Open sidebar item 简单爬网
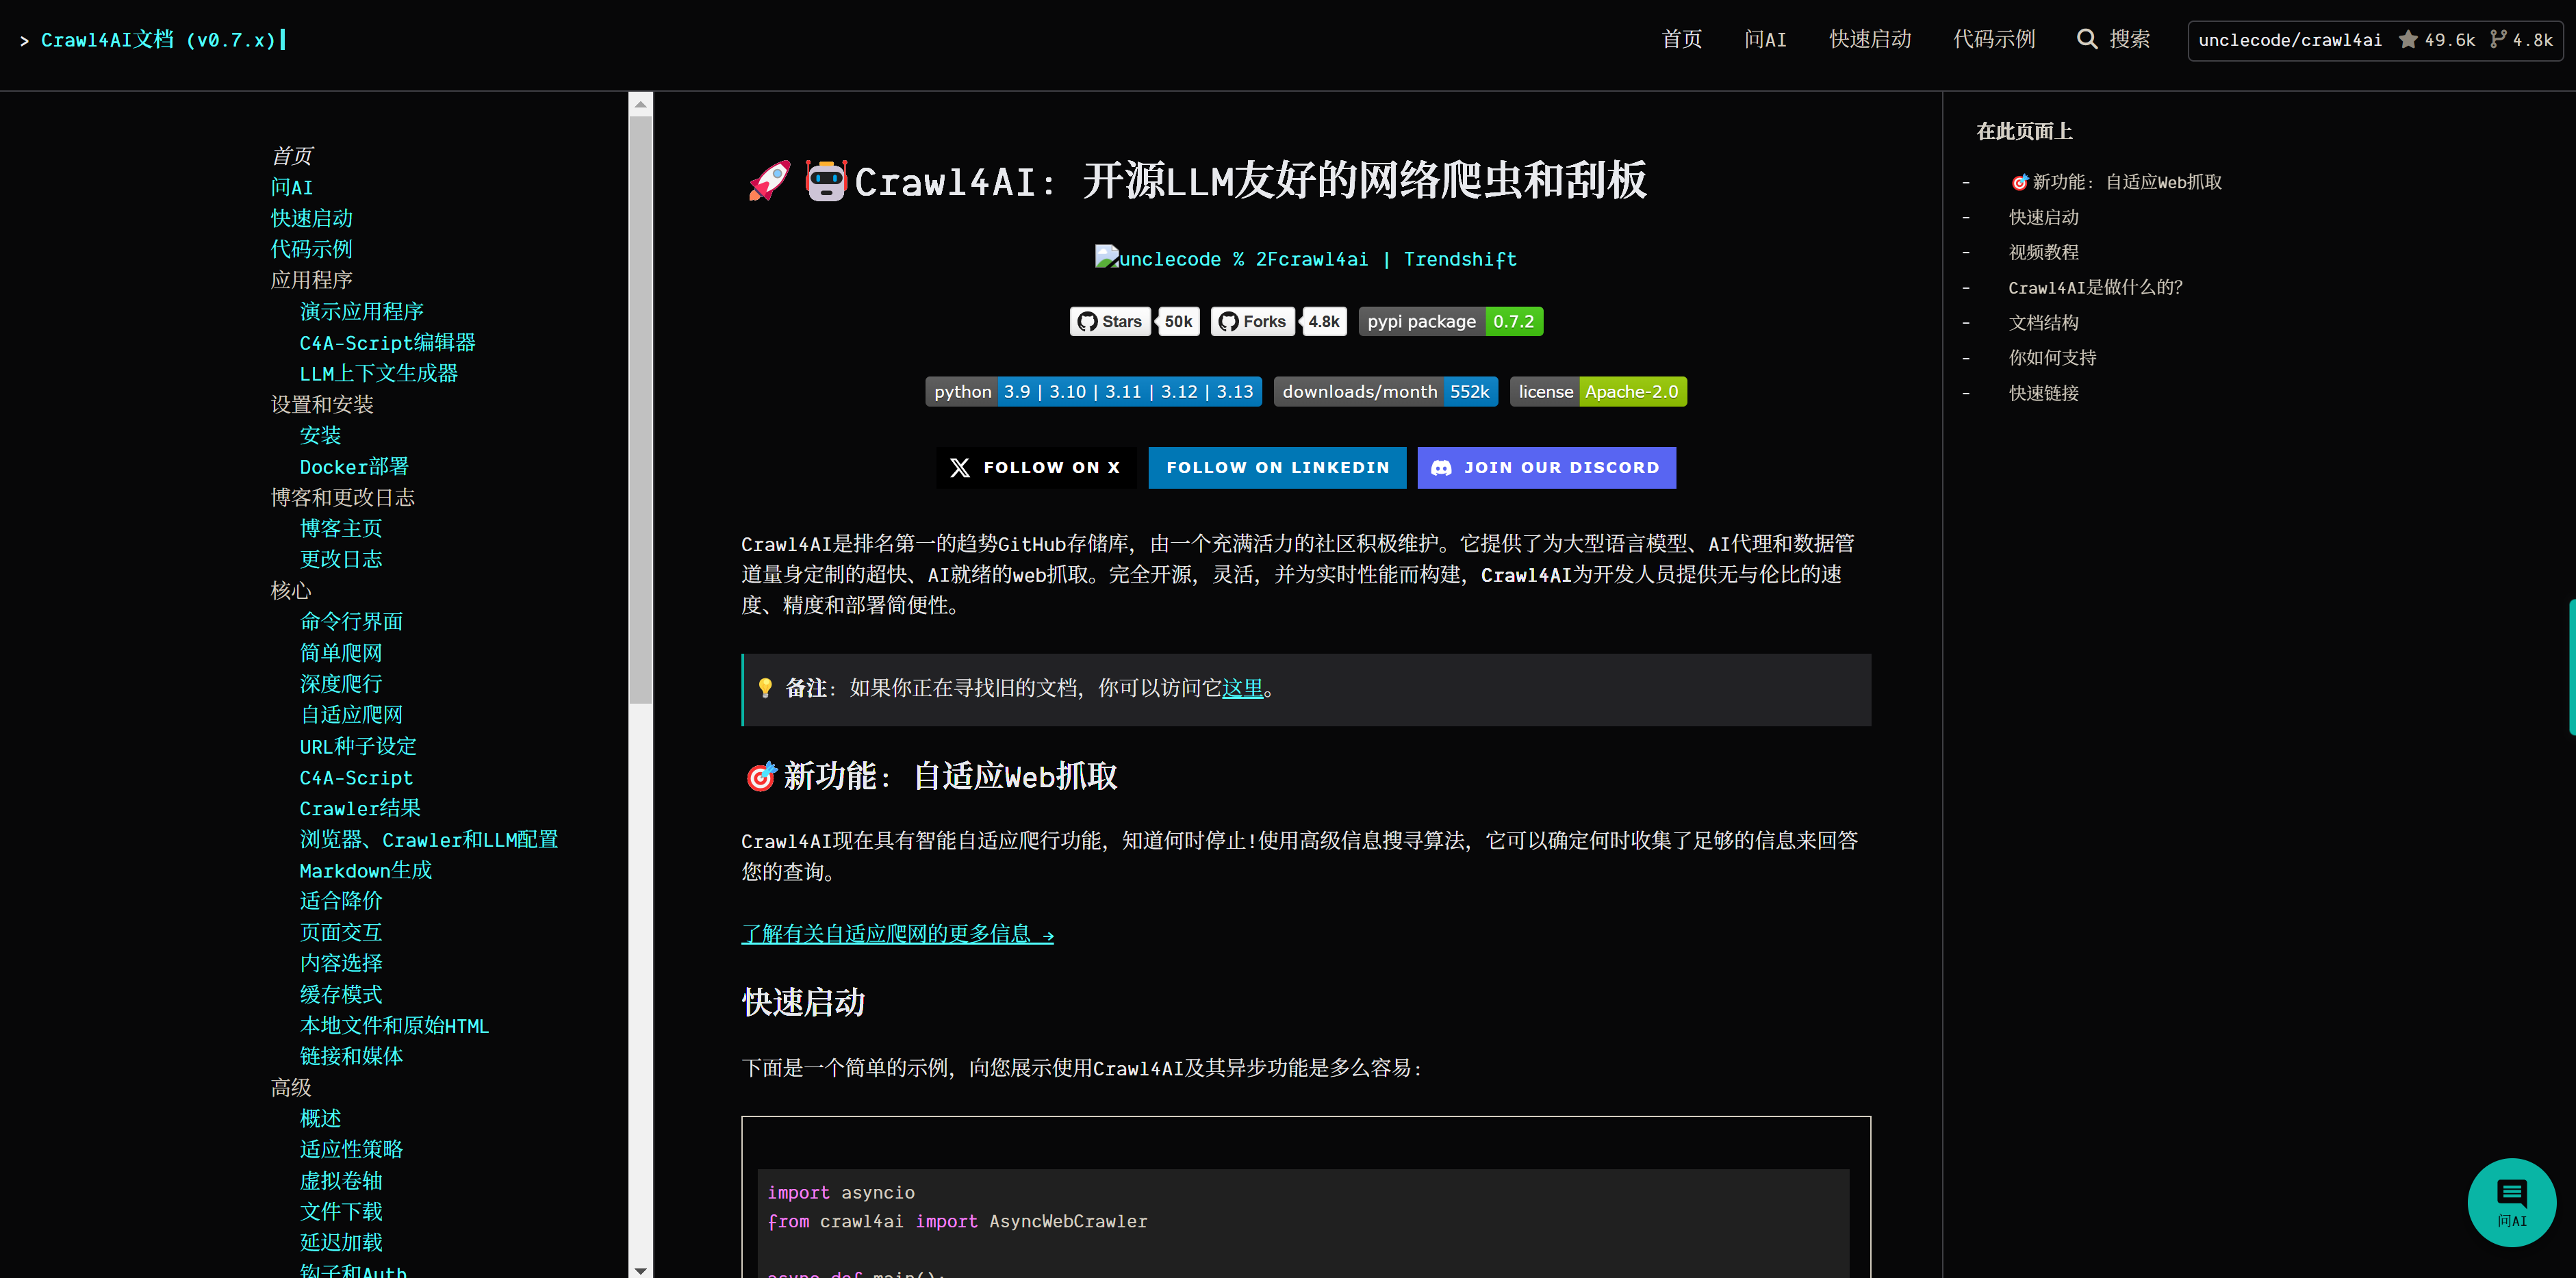The image size is (2576, 1278). 341,653
